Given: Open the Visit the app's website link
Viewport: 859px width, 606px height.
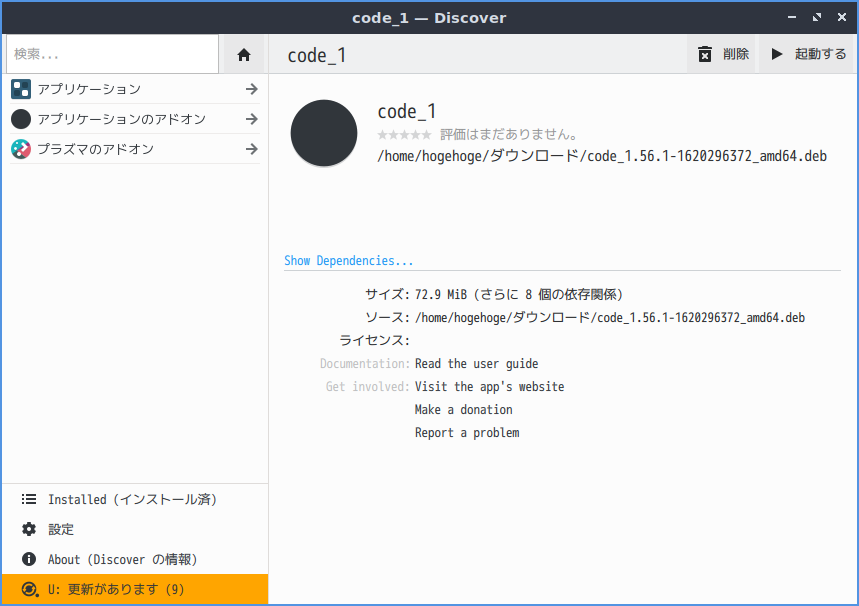Looking at the screenshot, I should pyautogui.click(x=489, y=387).
